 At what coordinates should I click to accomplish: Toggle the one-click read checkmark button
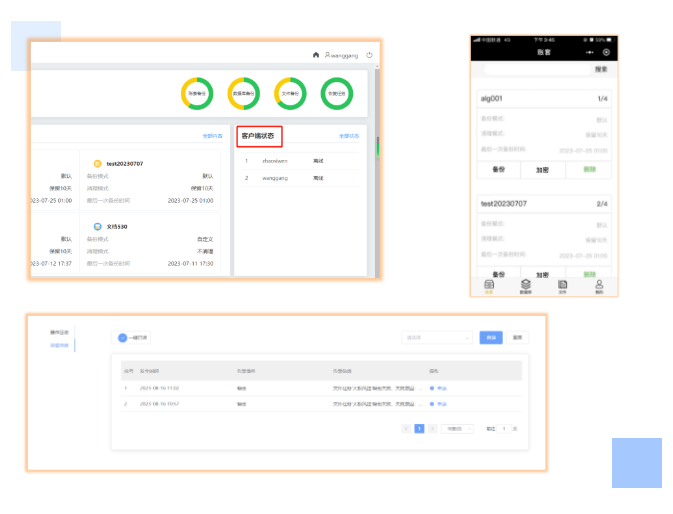tap(131, 338)
